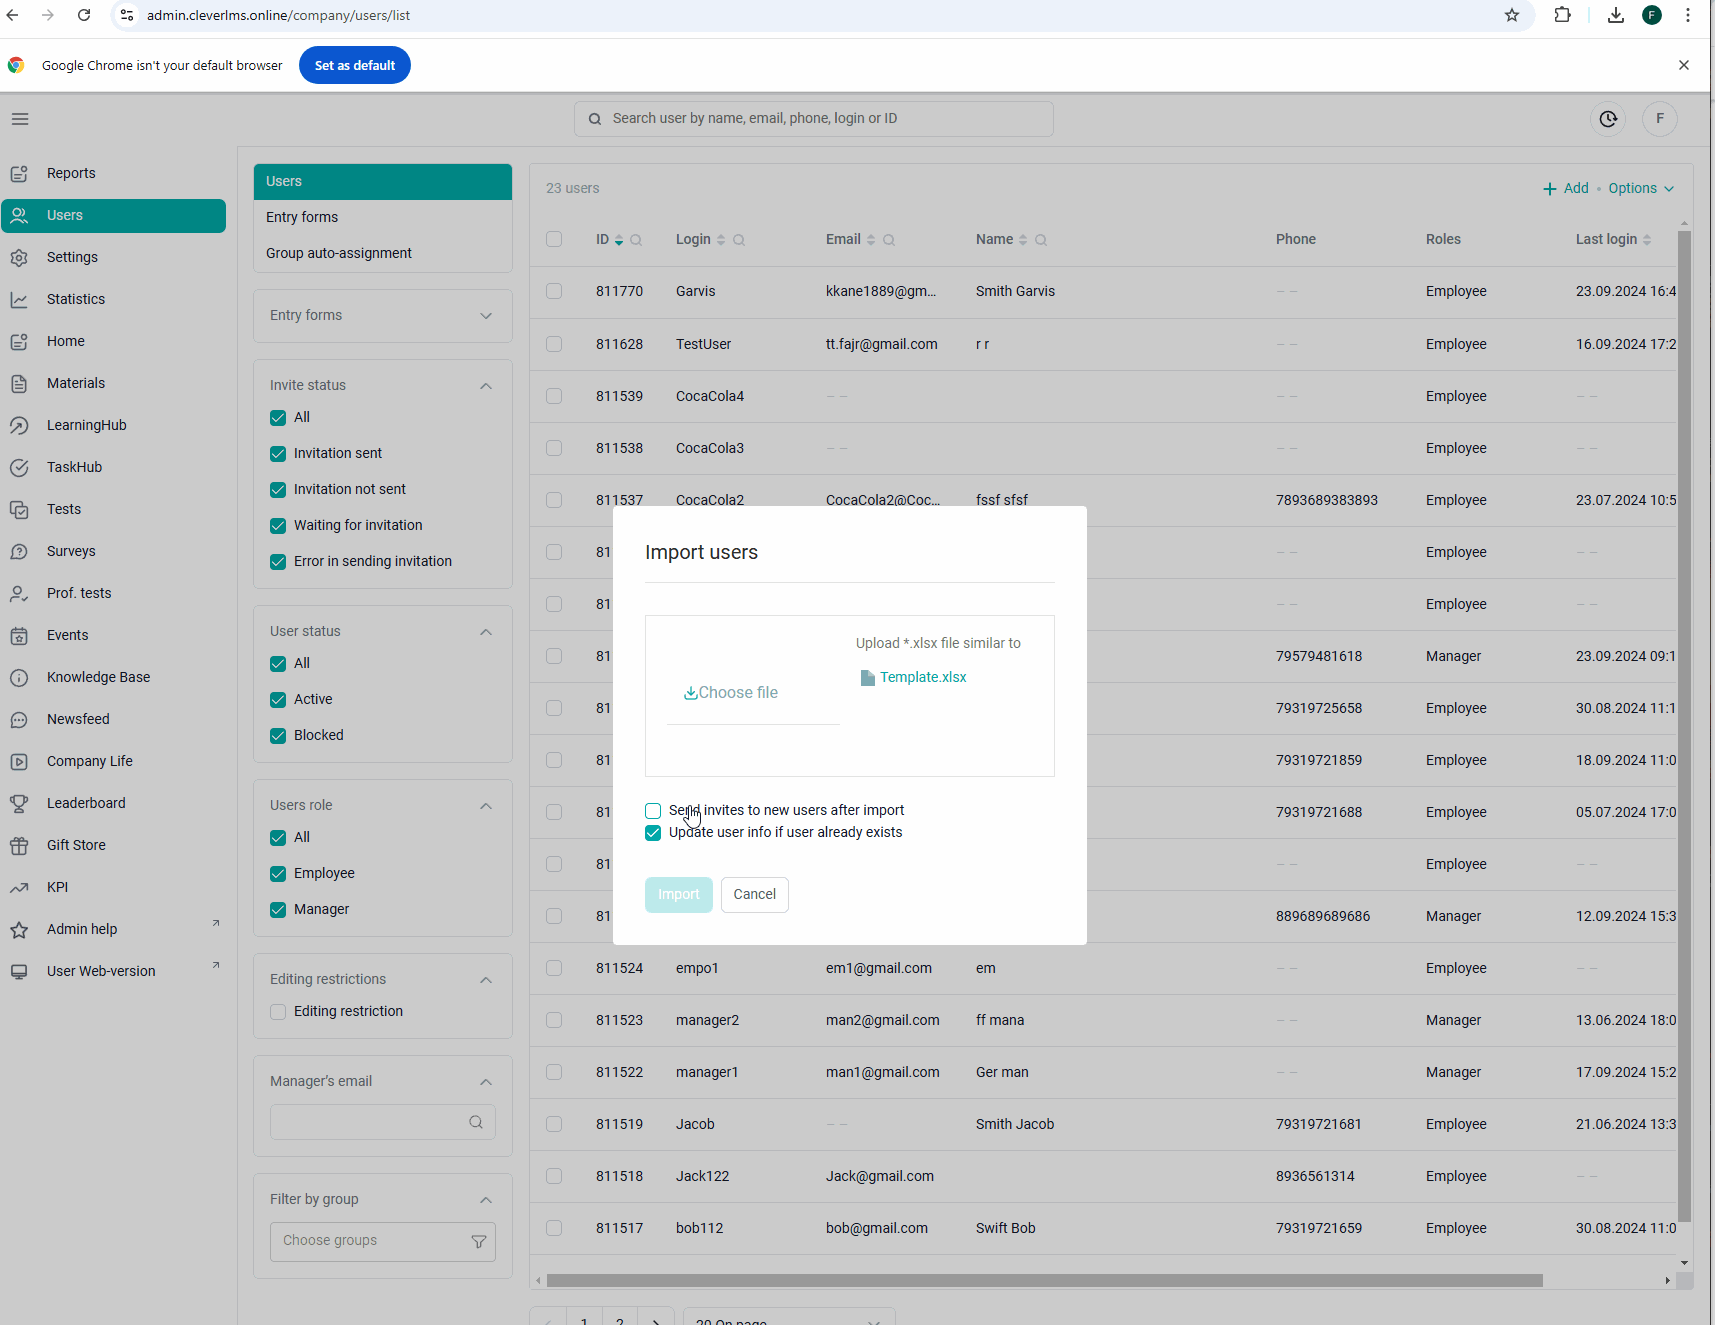1715x1325 pixels.
Task: Collapse the User status section
Action: (x=486, y=632)
